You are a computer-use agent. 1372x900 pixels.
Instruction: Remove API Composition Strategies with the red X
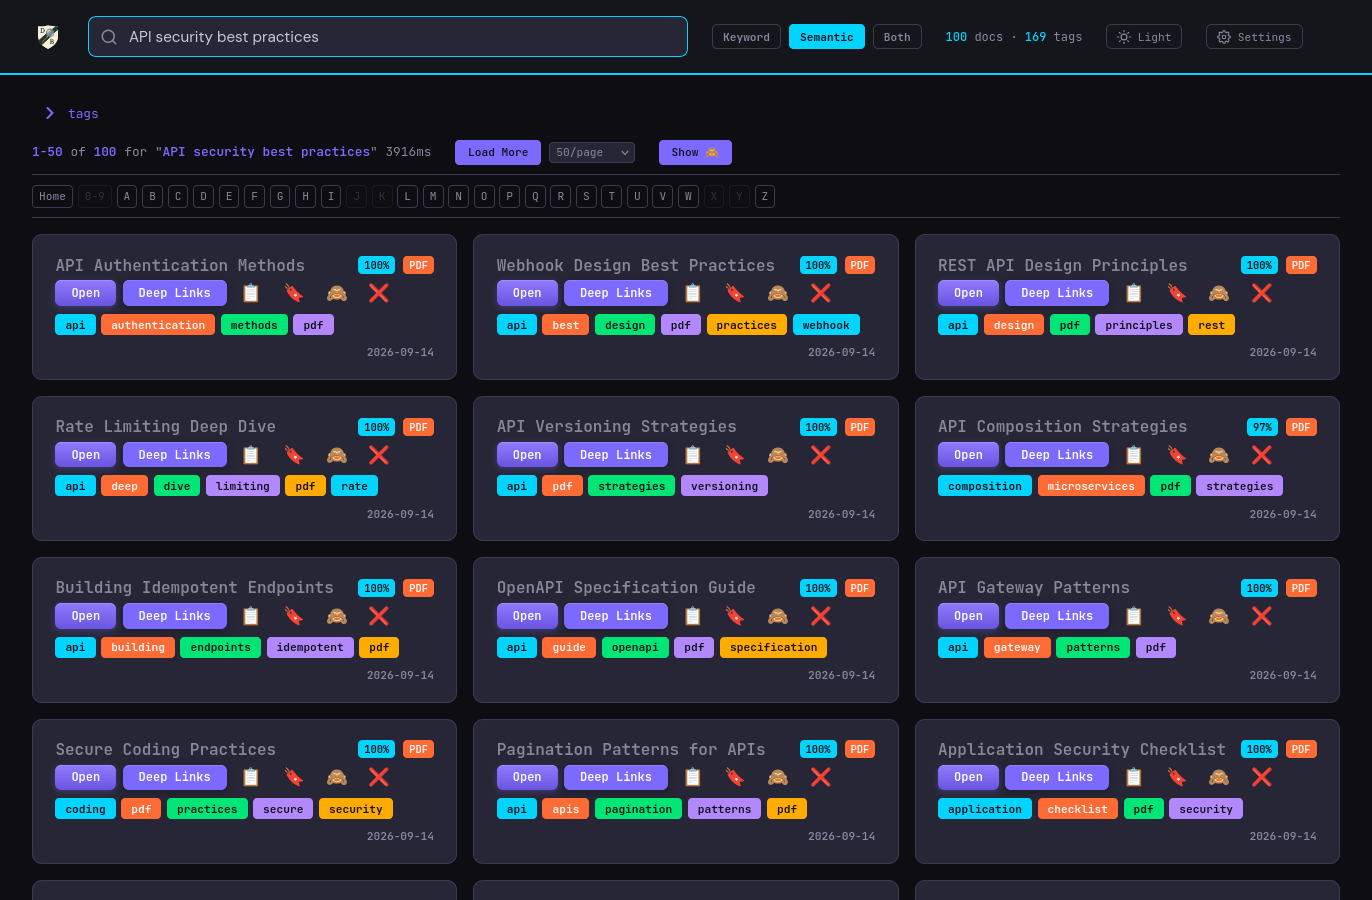[1262, 455]
